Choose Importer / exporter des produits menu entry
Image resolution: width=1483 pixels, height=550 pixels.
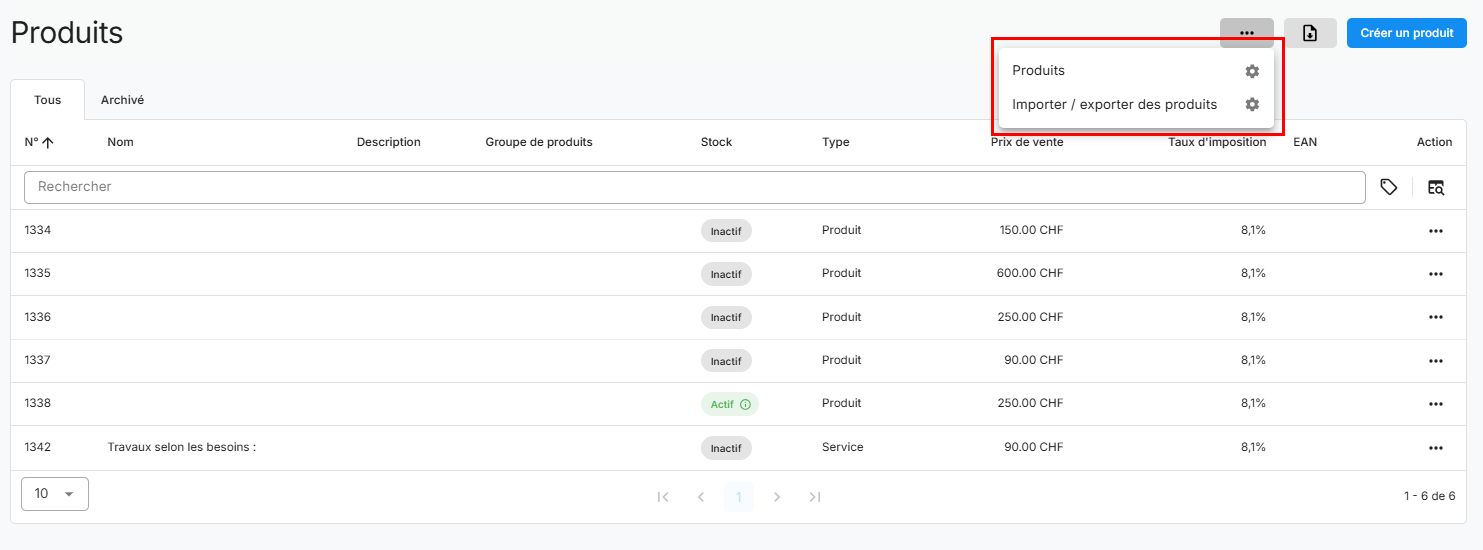click(1114, 105)
